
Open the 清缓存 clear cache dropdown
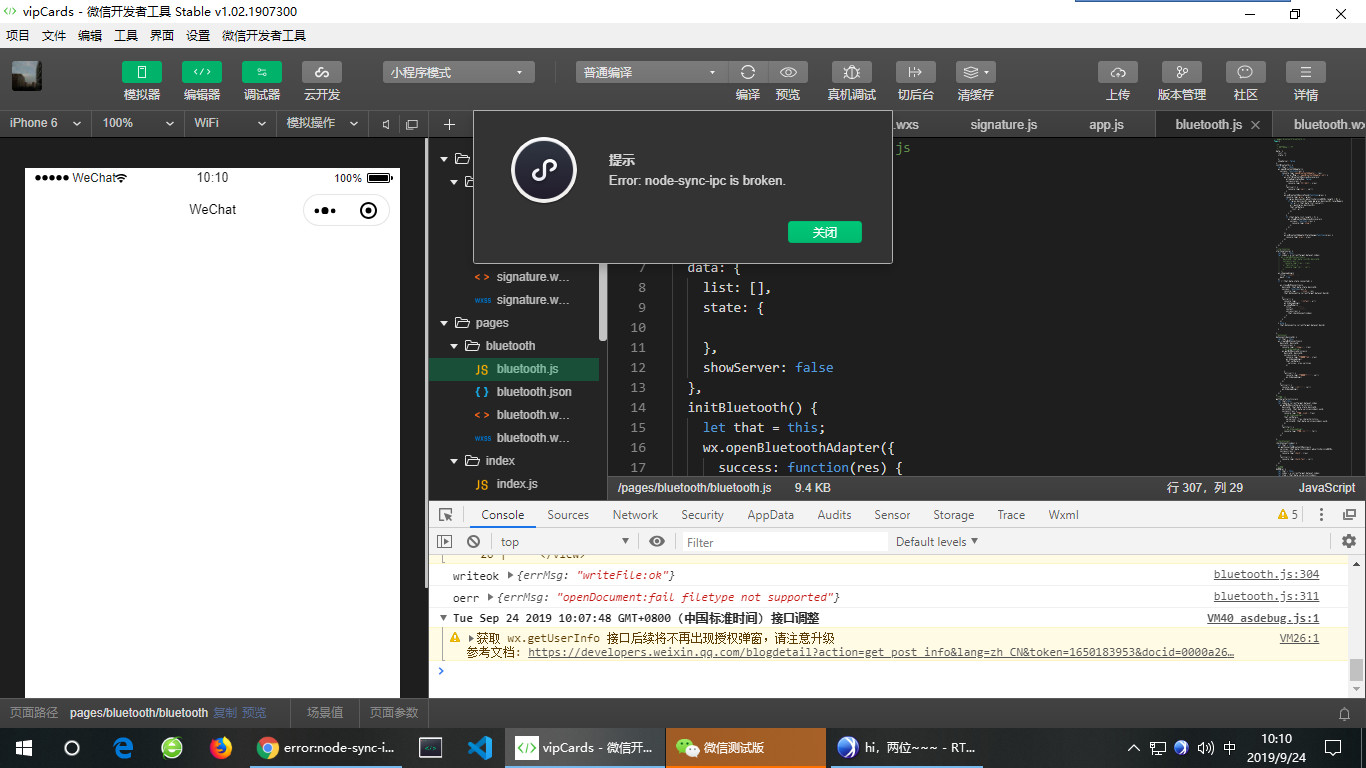(975, 72)
